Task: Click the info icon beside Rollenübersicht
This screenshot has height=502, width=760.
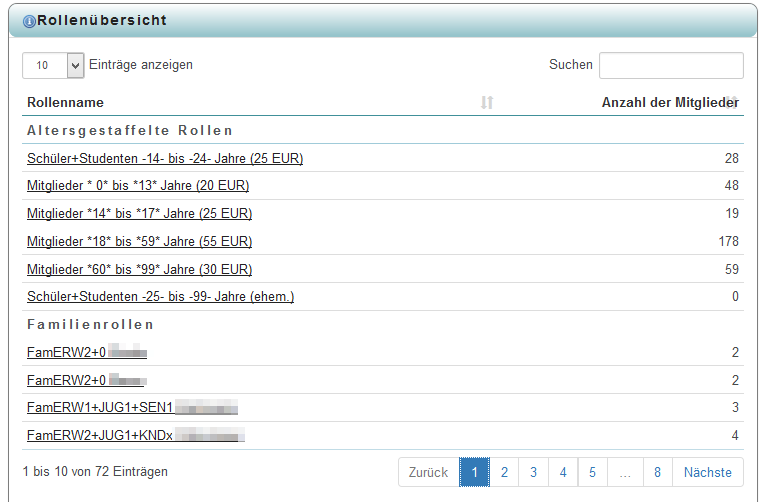Action: point(29,21)
